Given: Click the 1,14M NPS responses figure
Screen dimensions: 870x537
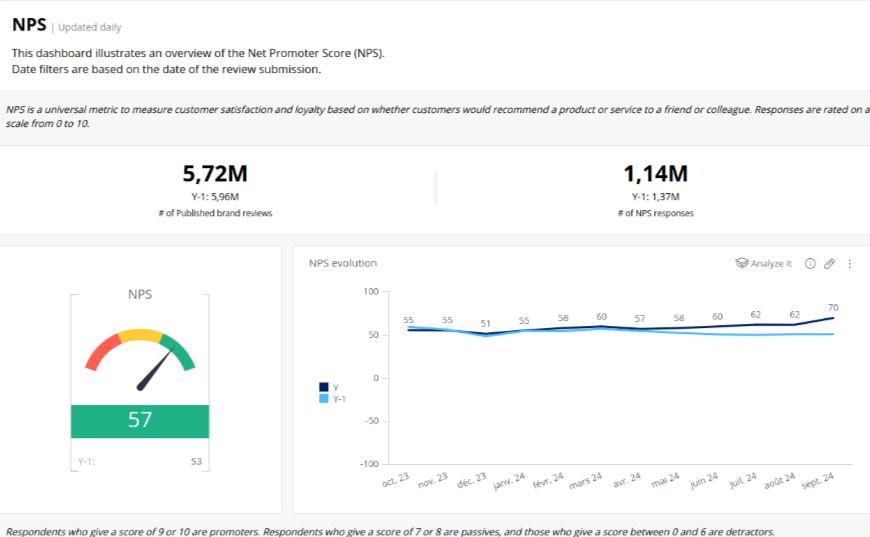Looking at the screenshot, I should [x=655, y=174].
